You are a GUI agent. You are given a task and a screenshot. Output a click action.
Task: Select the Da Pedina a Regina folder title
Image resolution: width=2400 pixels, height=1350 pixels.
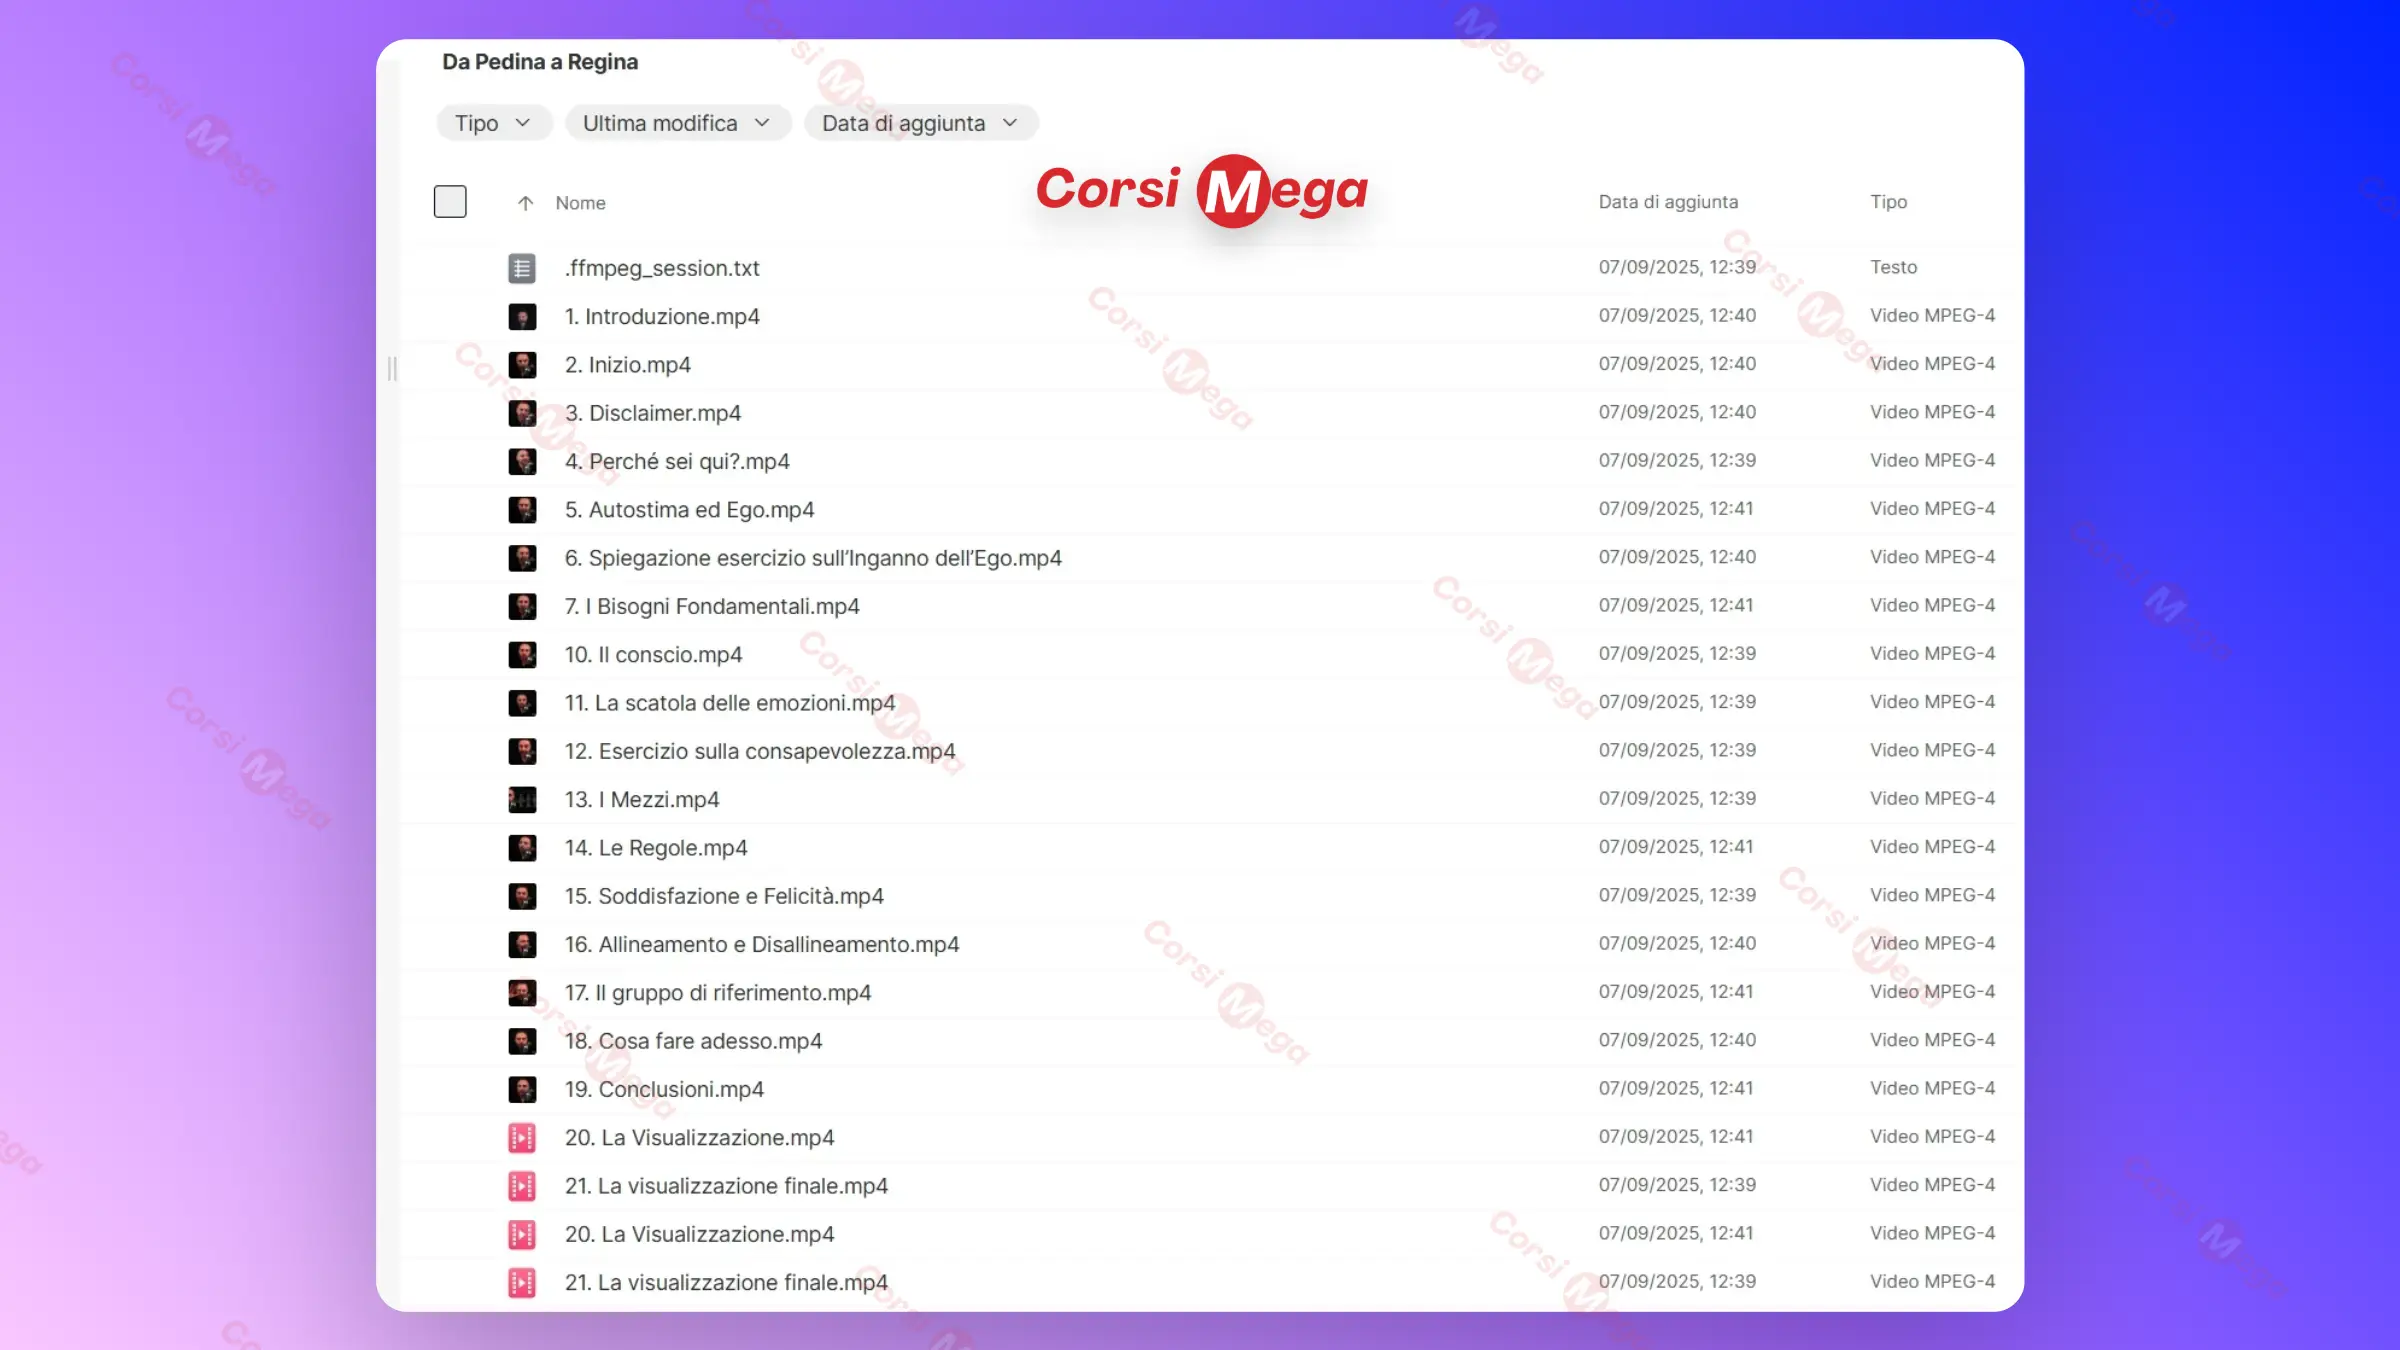pyautogui.click(x=540, y=62)
